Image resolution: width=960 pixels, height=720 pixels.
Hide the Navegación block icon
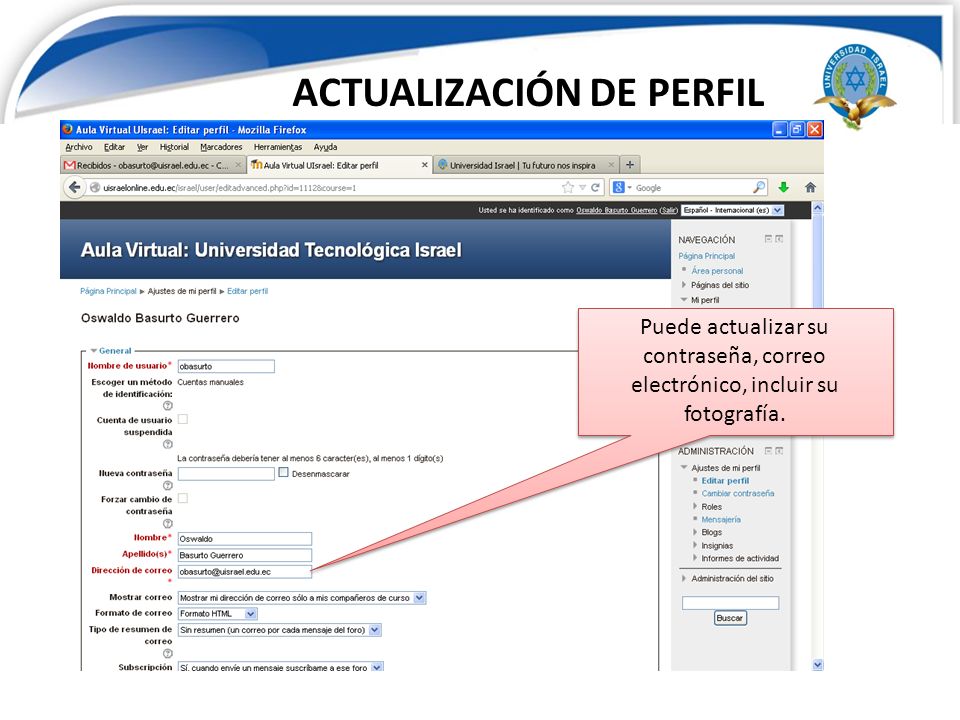pyautogui.click(x=768, y=239)
